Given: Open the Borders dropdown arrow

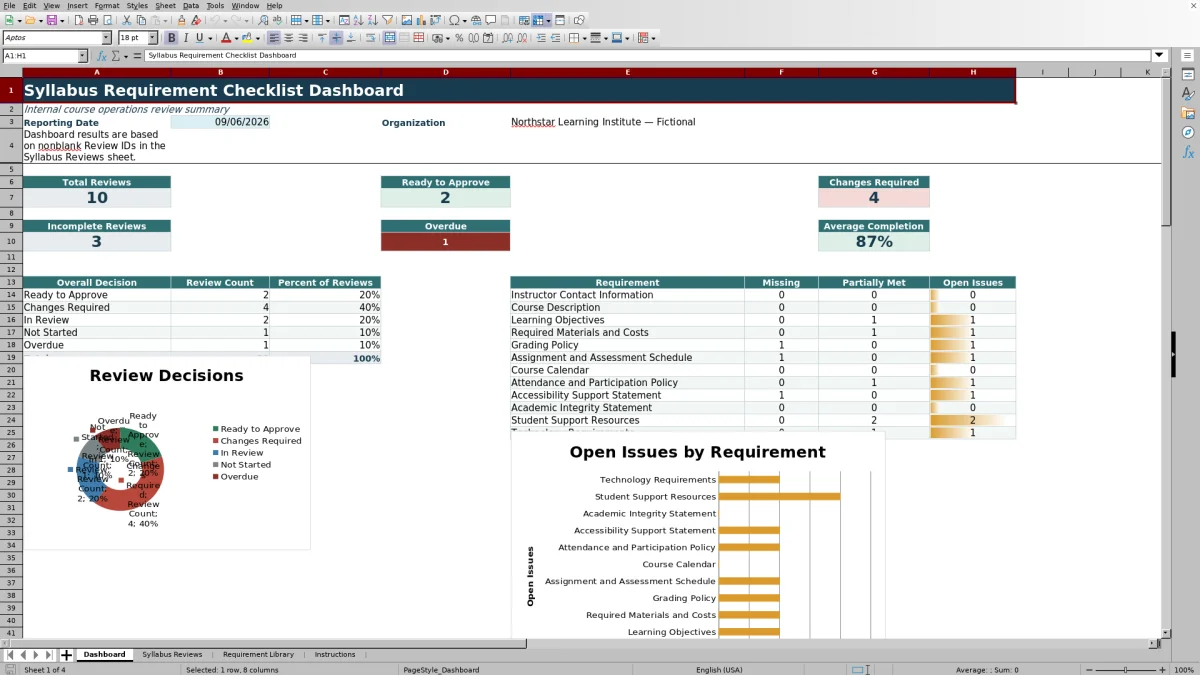Looking at the screenshot, I should (584, 38).
